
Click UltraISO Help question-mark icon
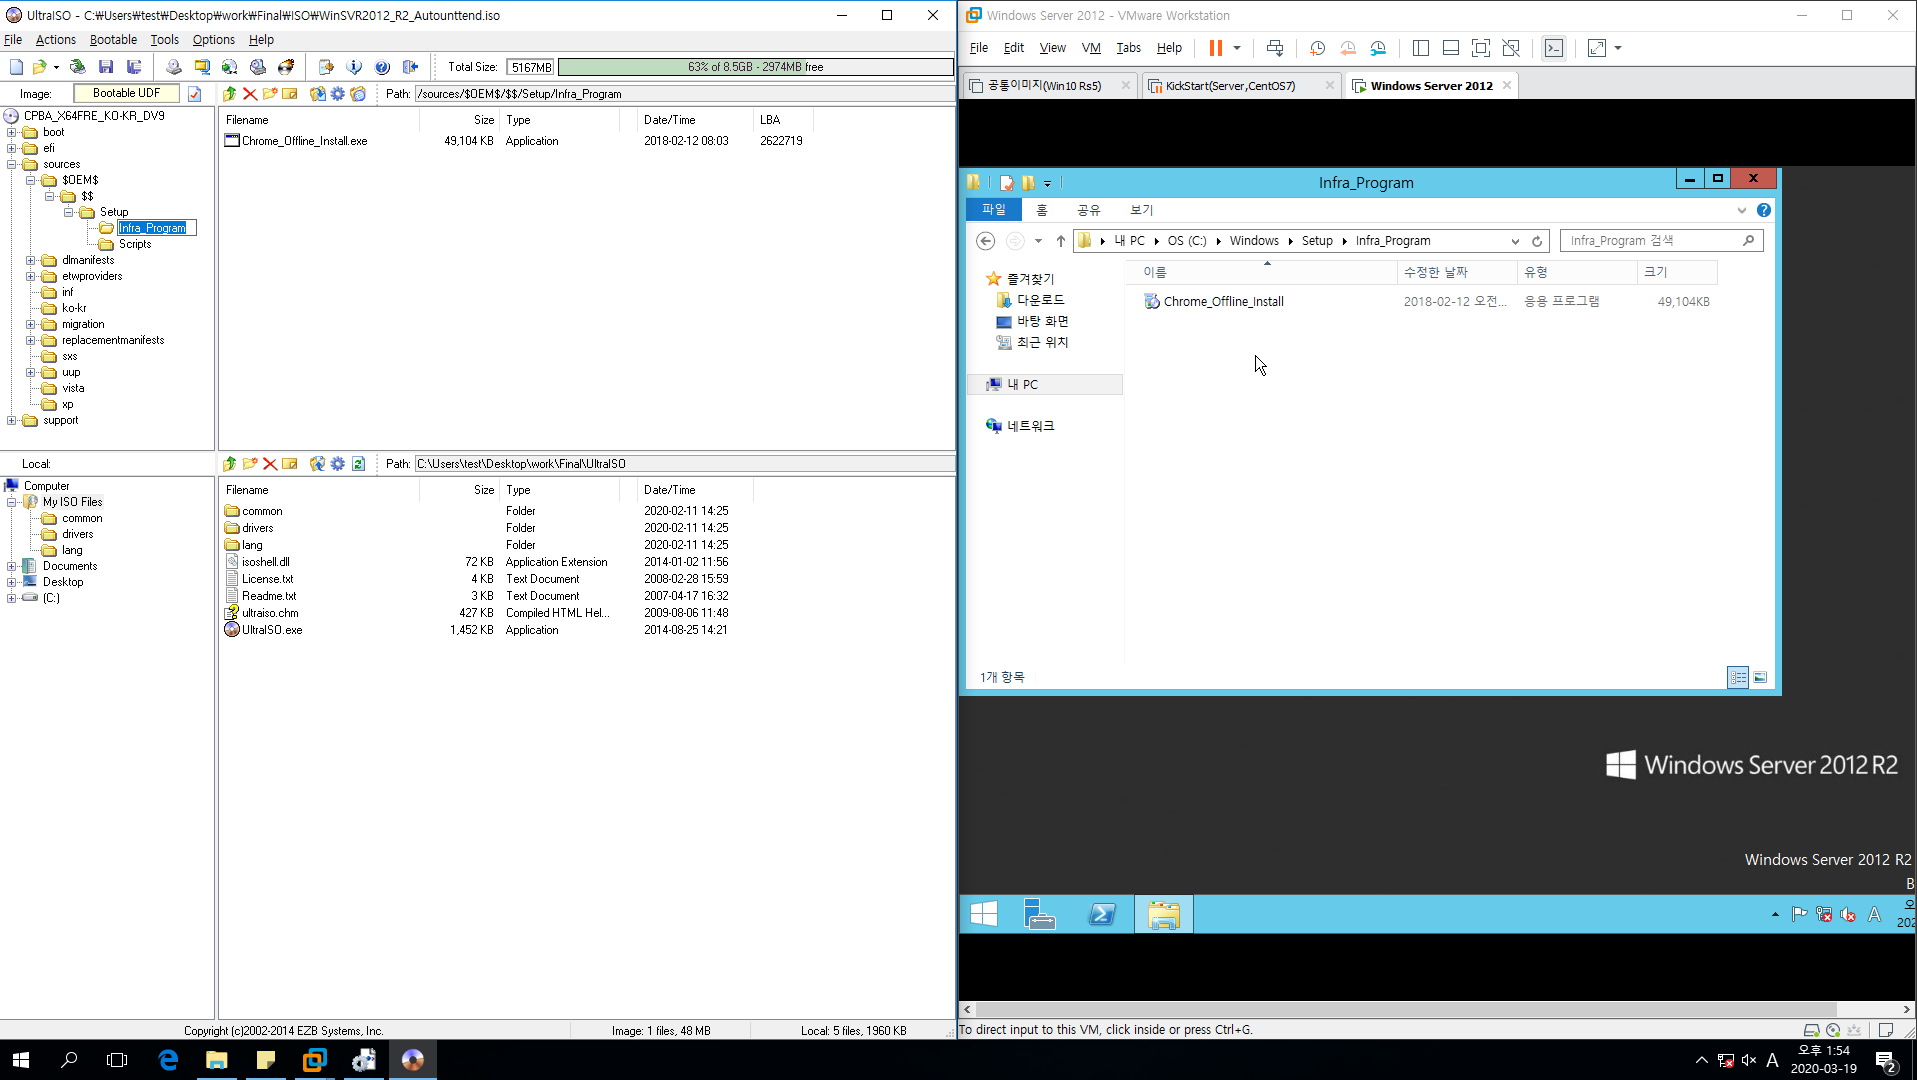(382, 67)
